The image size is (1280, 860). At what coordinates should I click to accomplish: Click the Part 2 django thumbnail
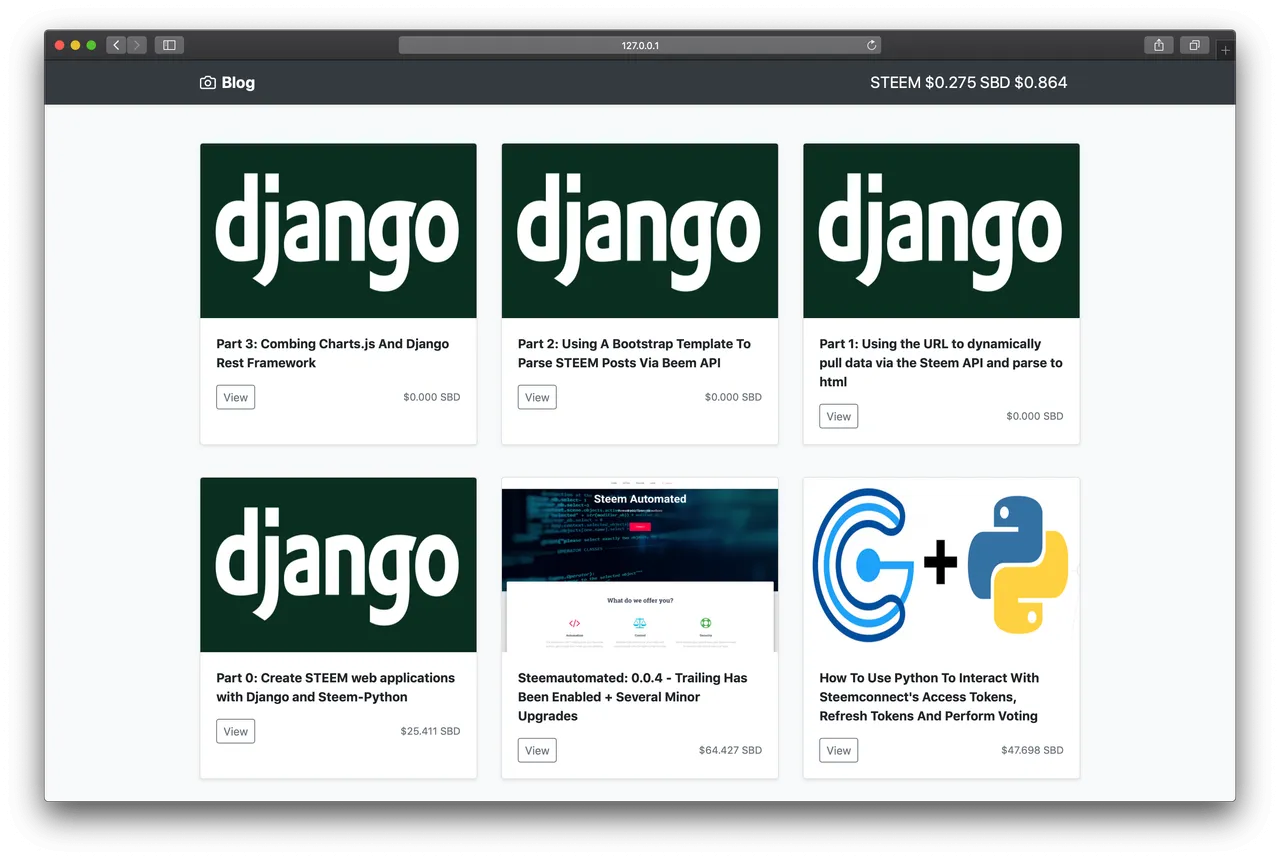(x=640, y=231)
